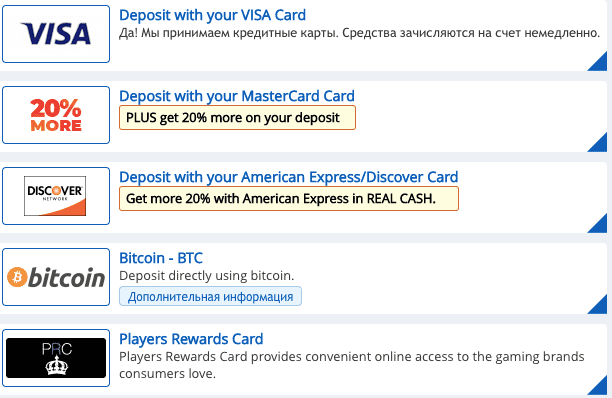Select the black PRC crown card logo
Image resolution: width=612 pixels, height=398 pixels.
tap(56, 358)
